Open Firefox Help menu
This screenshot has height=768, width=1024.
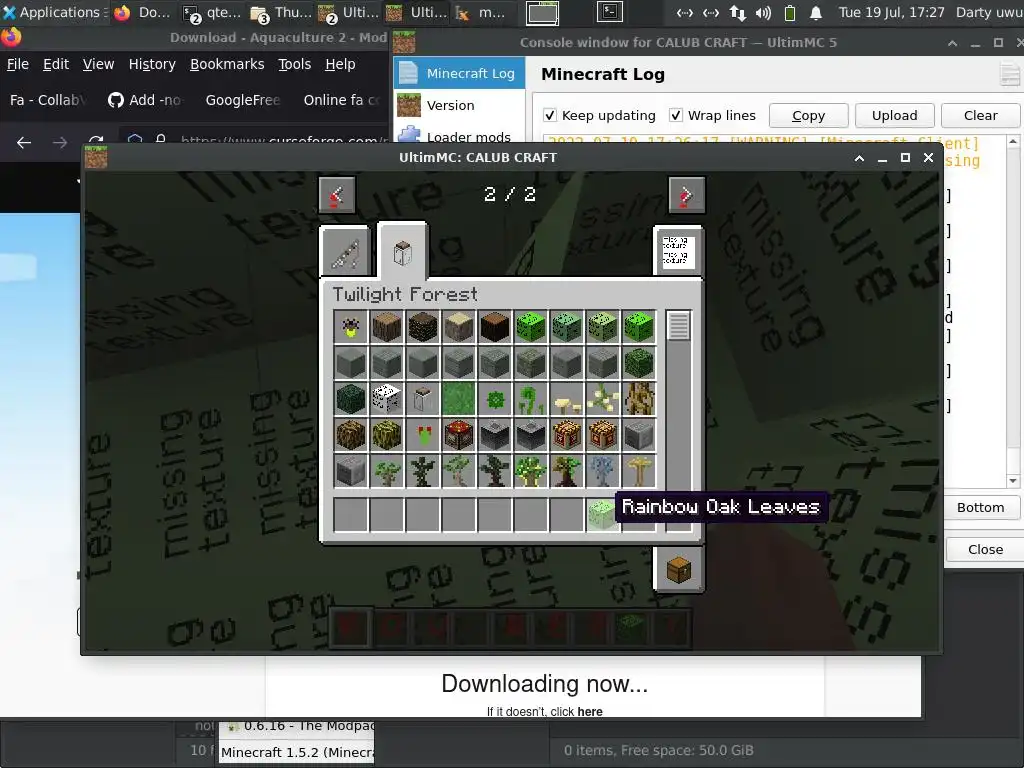340,64
